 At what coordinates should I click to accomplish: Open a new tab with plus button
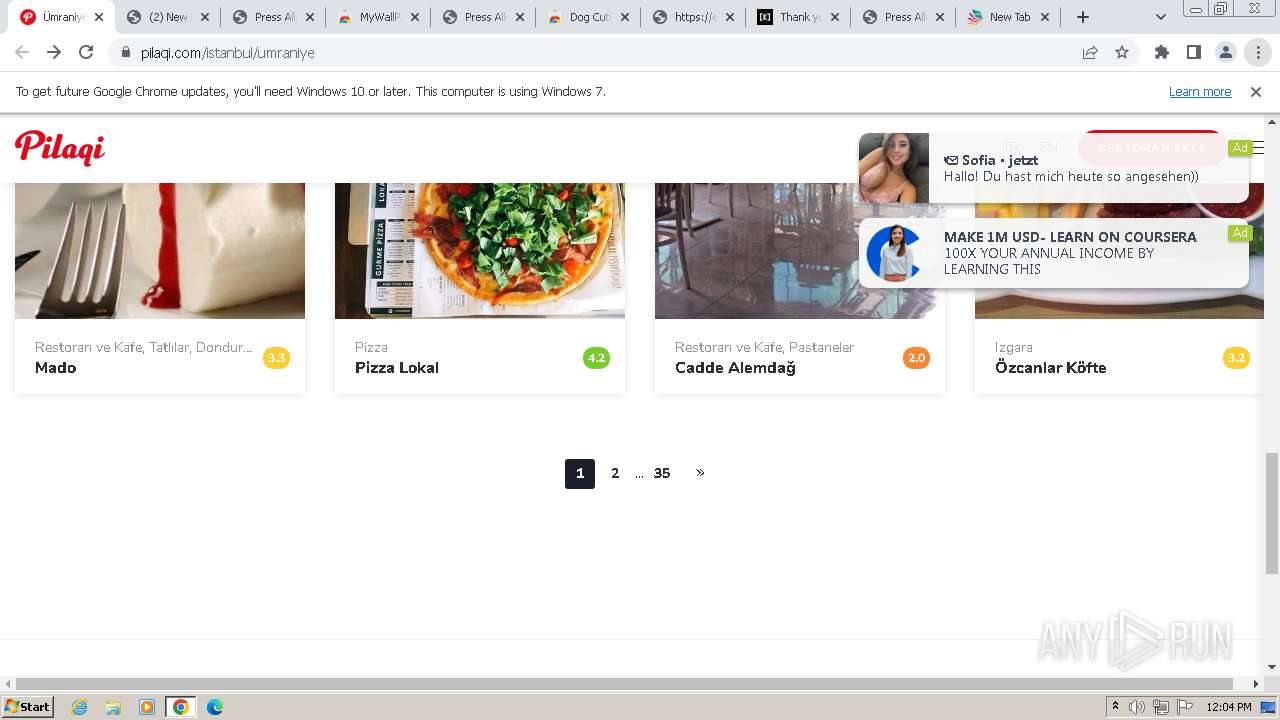pos(1083,17)
